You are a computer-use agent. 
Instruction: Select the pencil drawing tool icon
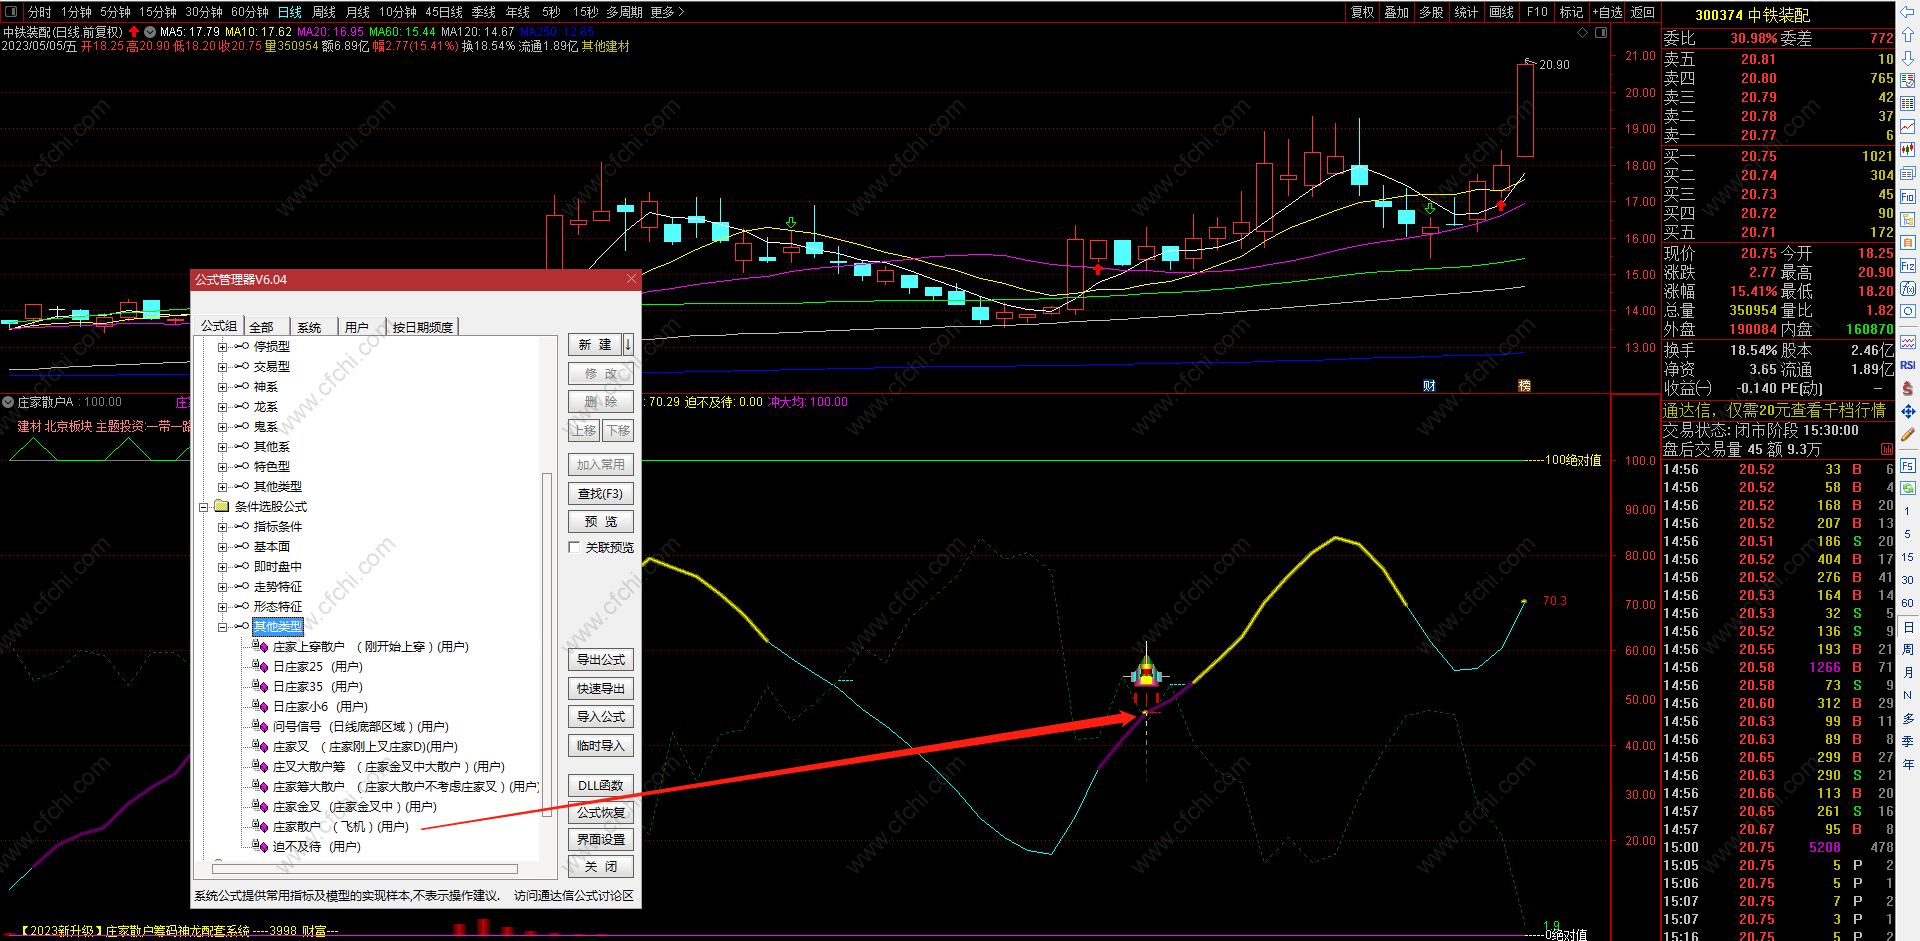click(x=1908, y=435)
